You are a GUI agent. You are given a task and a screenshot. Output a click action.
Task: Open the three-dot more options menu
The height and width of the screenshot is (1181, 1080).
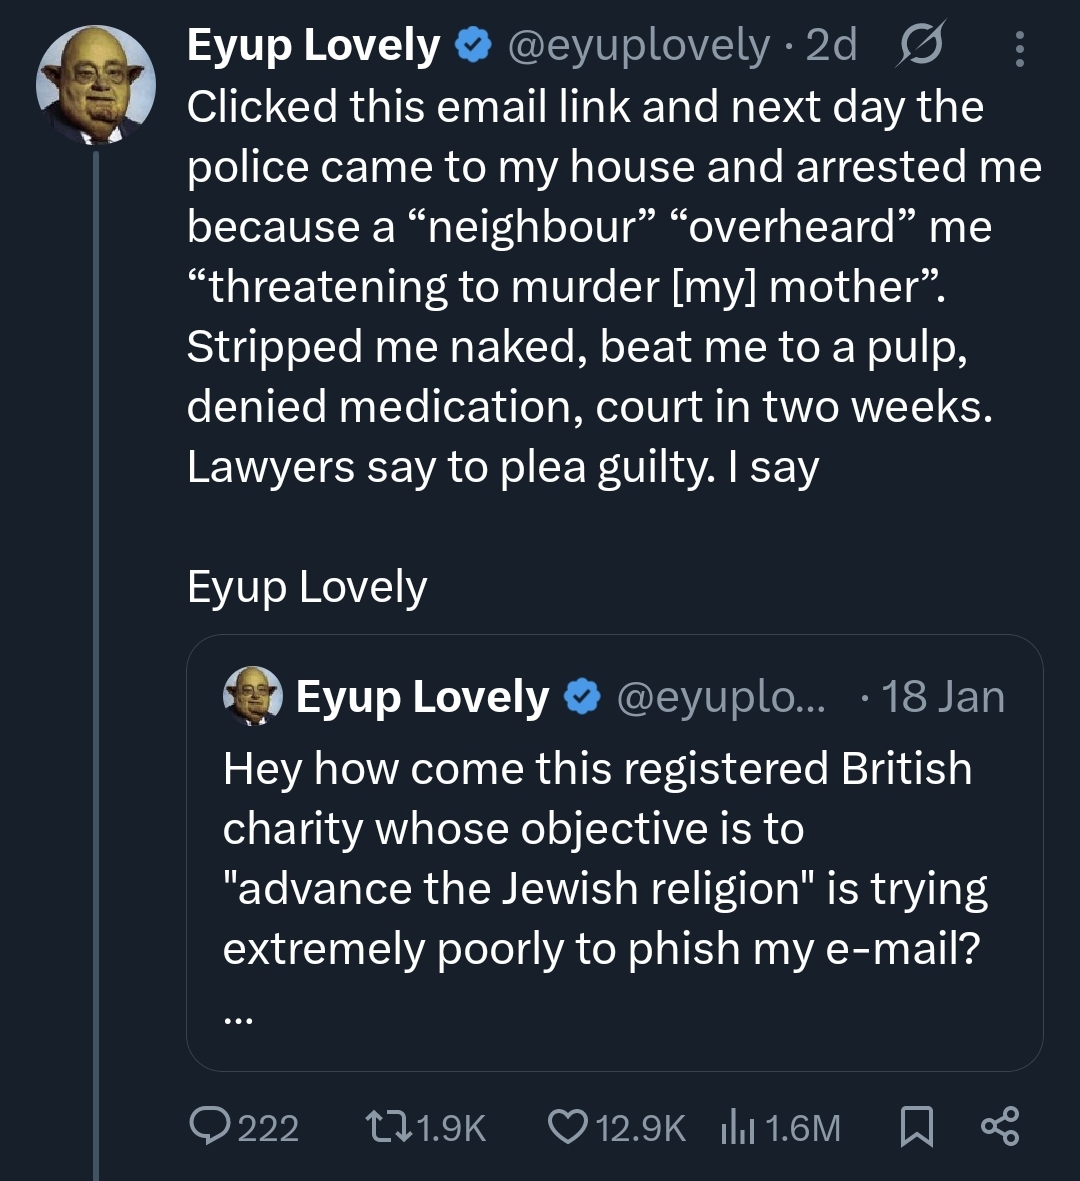tap(1019, 48)
